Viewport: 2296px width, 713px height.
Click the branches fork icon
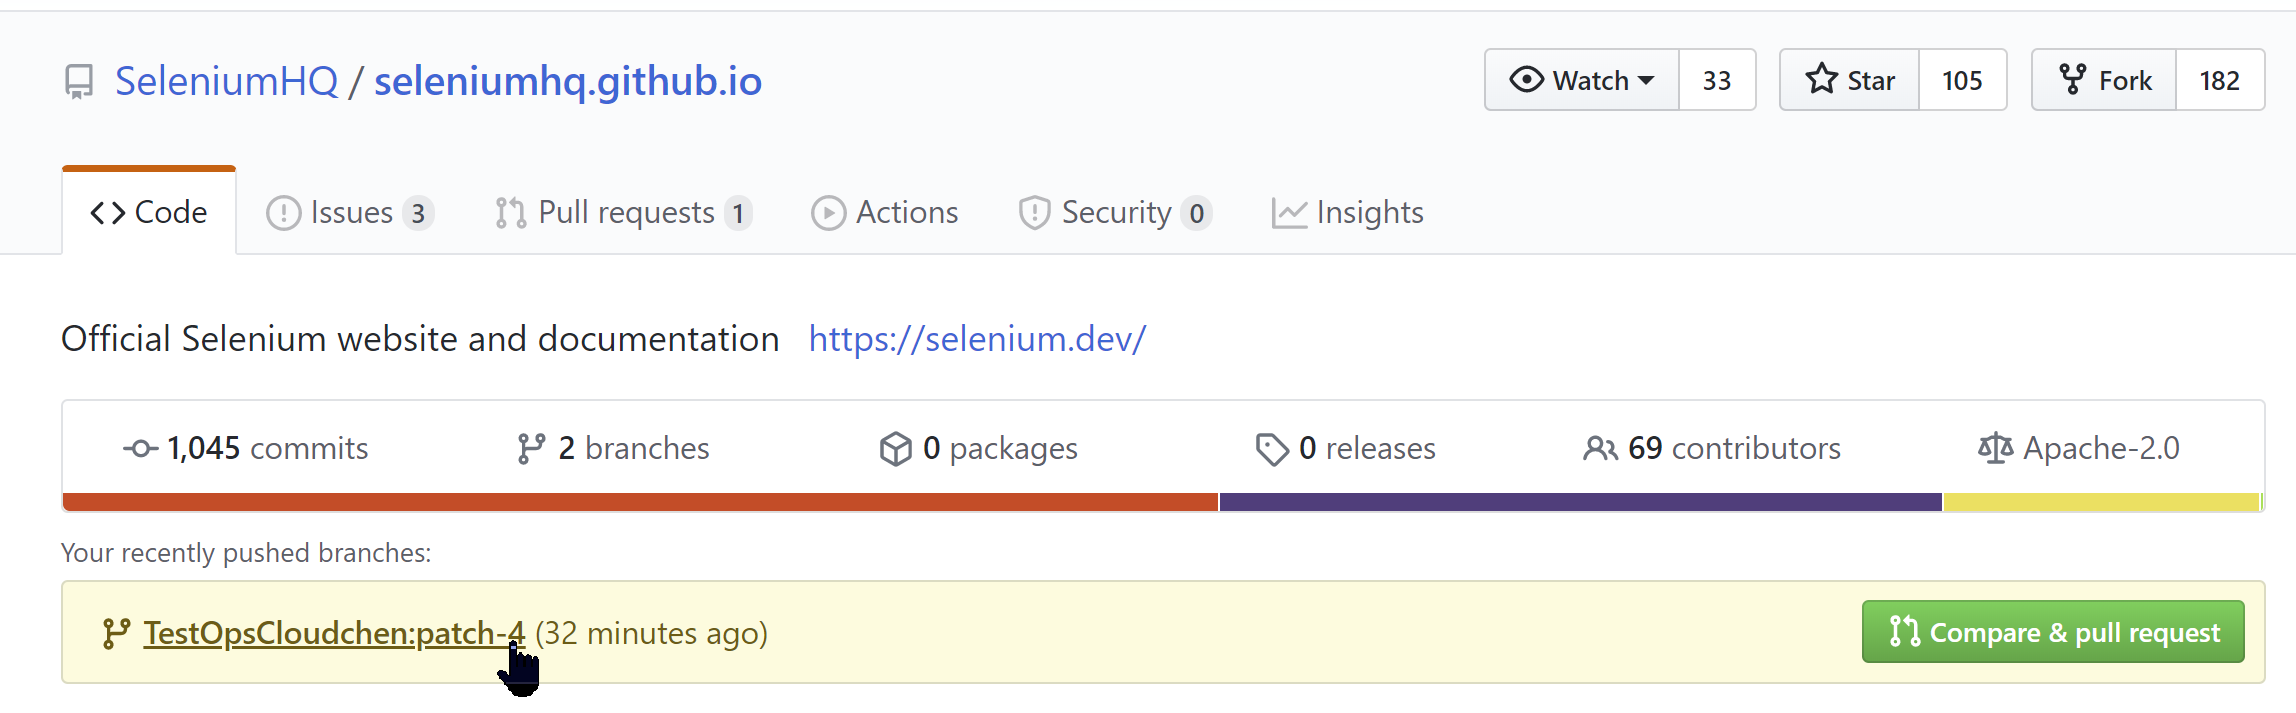click(531, 449)
